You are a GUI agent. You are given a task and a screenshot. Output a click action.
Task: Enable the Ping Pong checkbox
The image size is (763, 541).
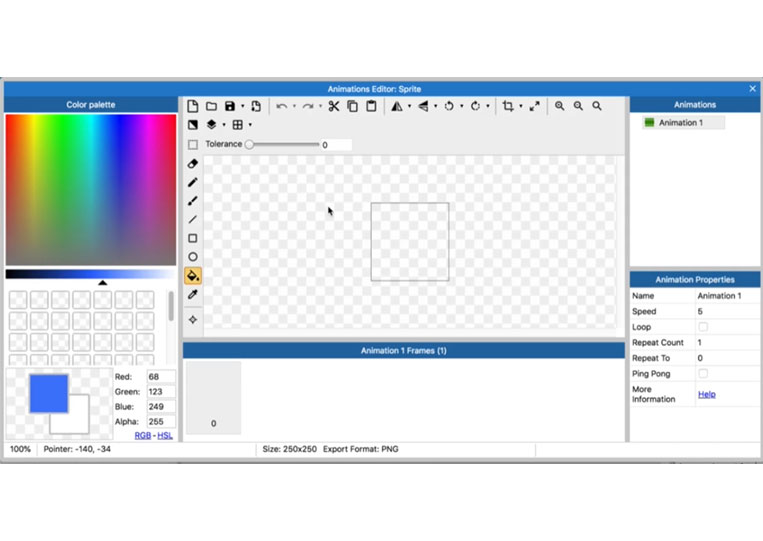point(703,374)
